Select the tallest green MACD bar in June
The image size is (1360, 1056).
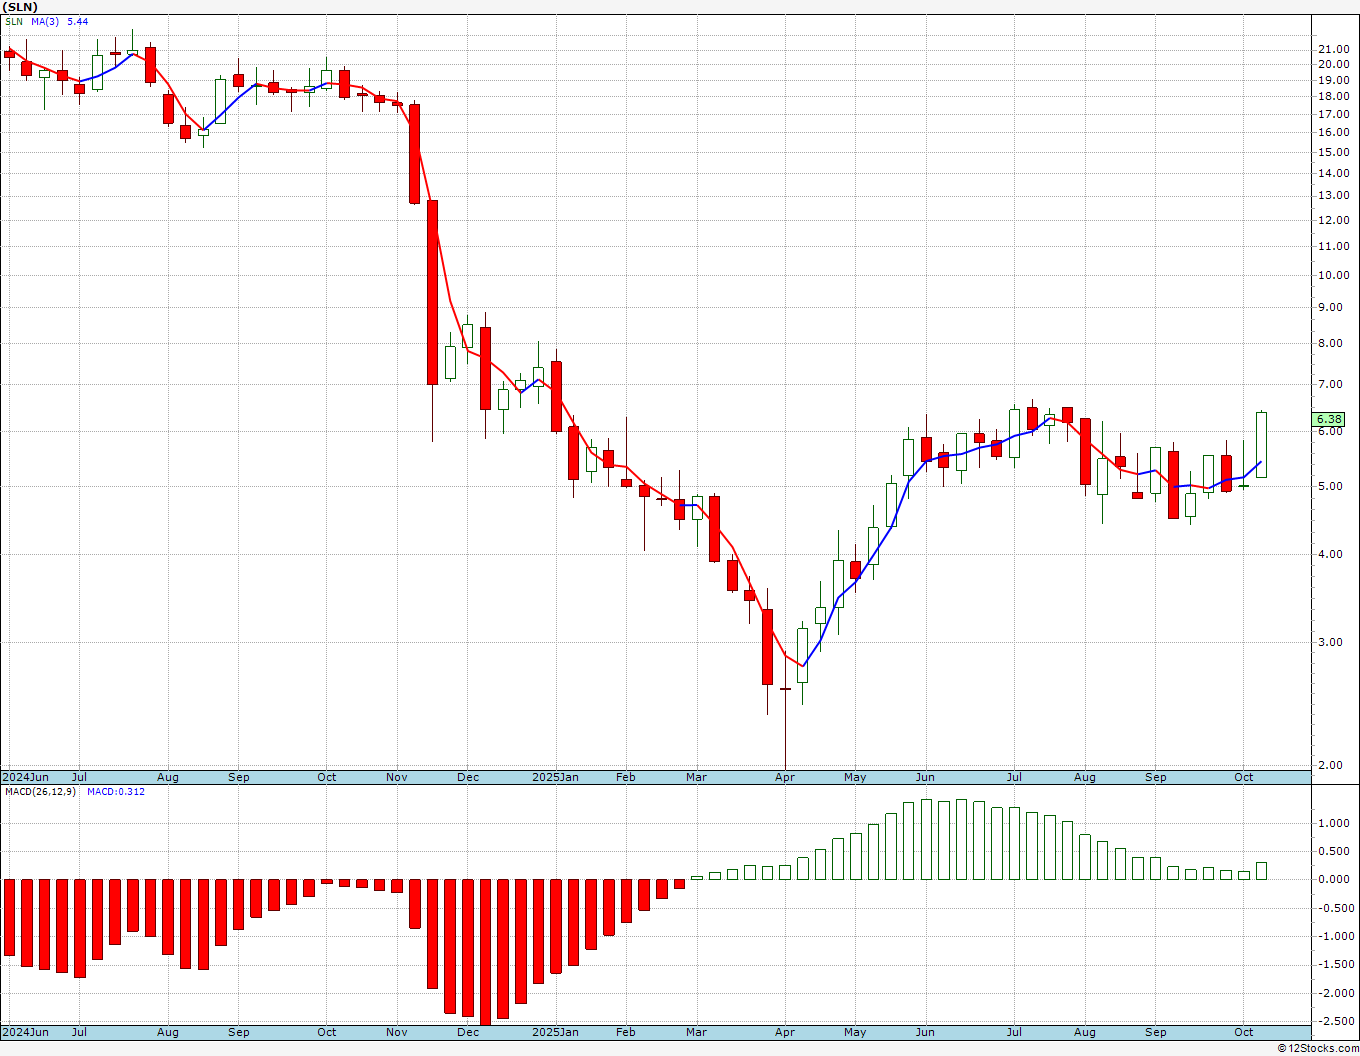[927, 839]
